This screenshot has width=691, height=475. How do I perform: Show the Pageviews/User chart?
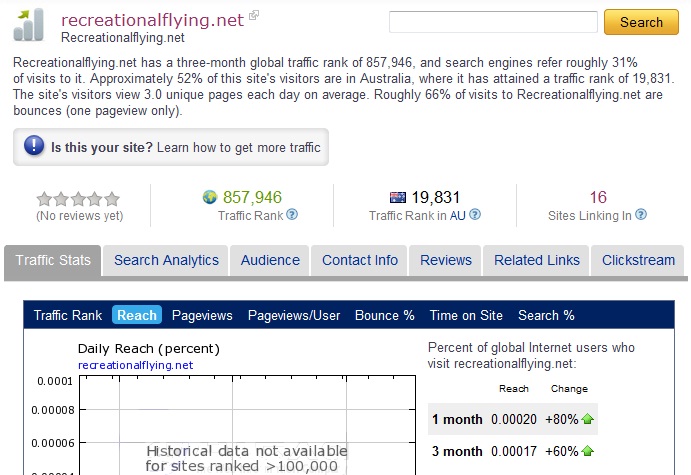294,315
